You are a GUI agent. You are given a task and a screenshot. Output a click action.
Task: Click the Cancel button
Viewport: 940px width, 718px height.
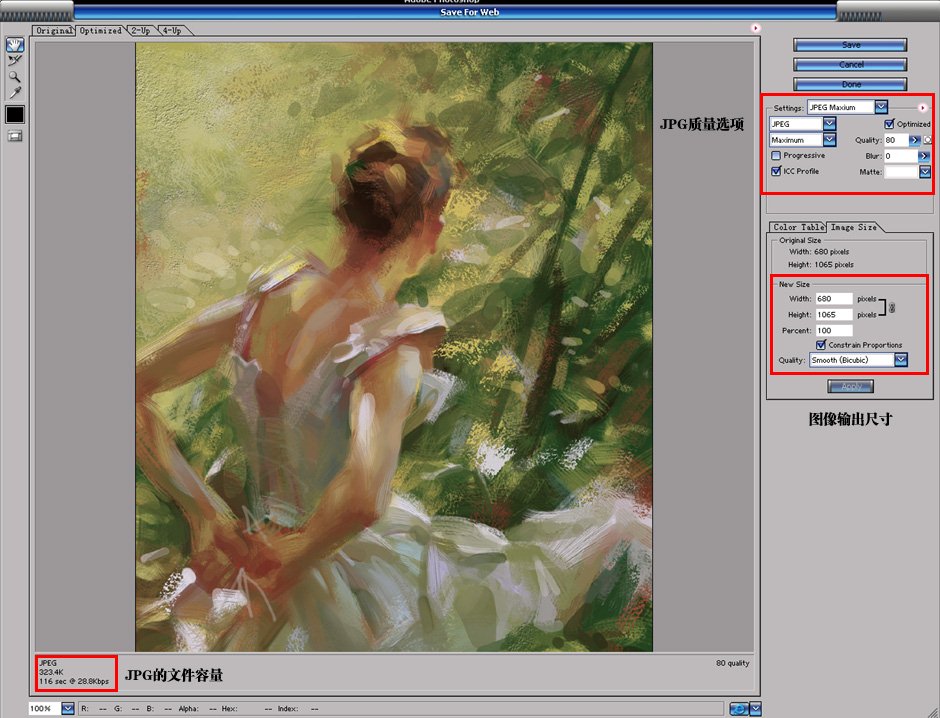(x=850, y=64)
